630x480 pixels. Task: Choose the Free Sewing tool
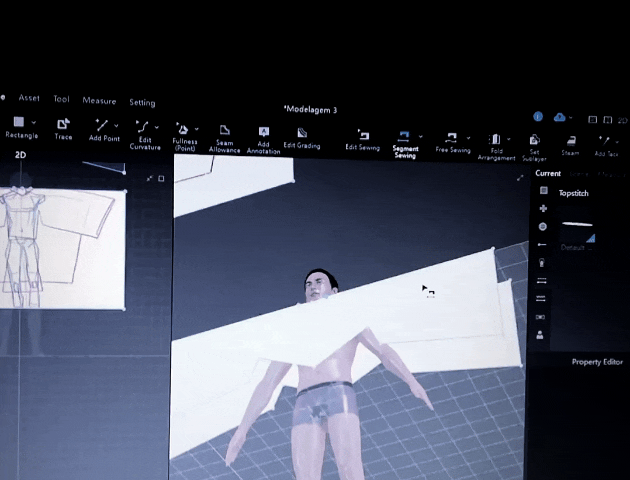point(452,143)
